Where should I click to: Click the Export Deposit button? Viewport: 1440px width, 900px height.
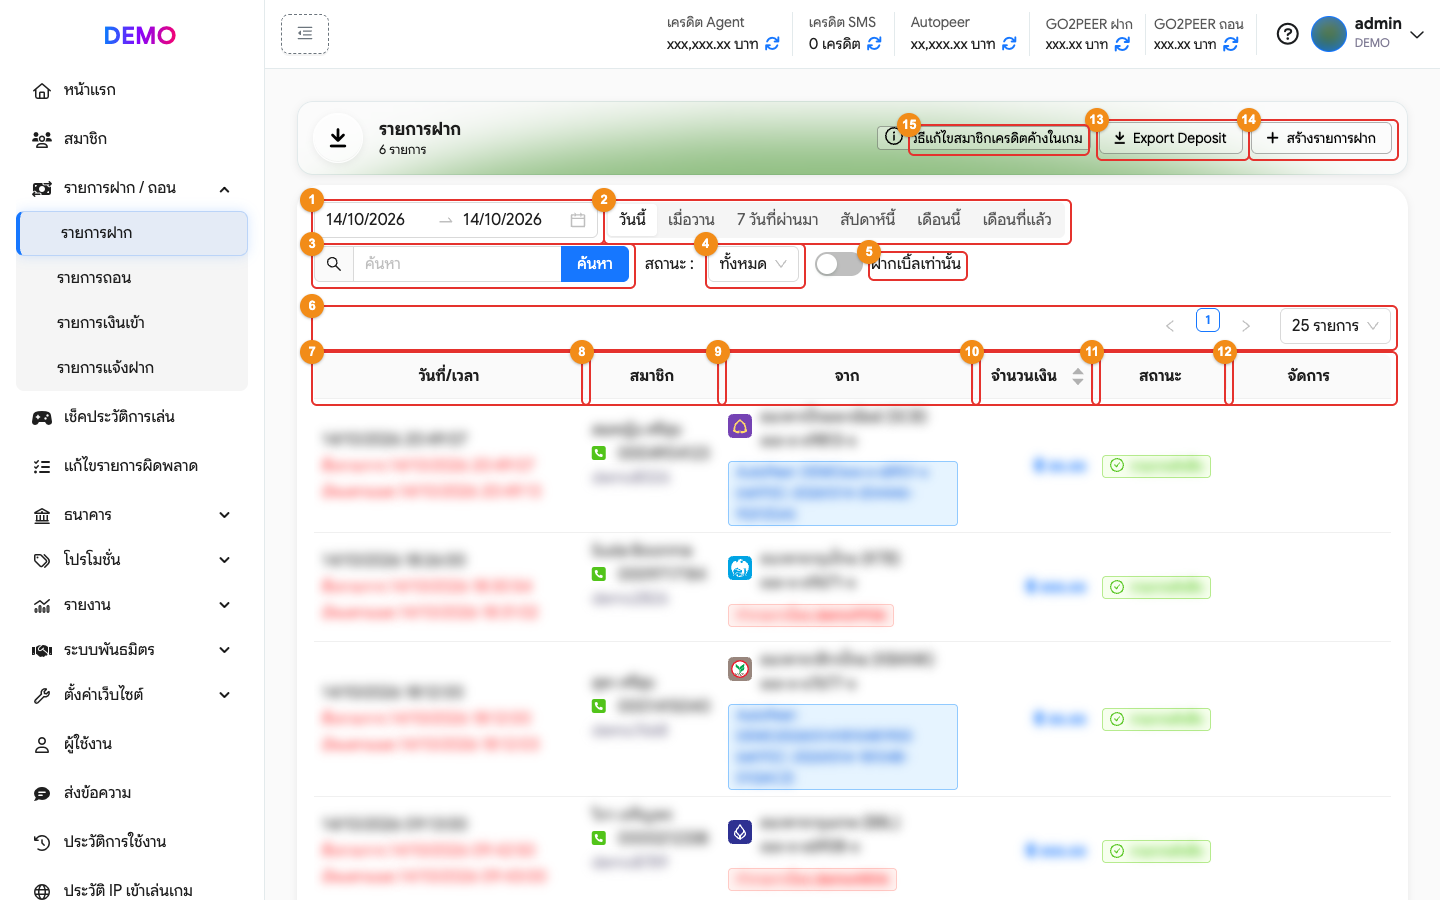1170,138
